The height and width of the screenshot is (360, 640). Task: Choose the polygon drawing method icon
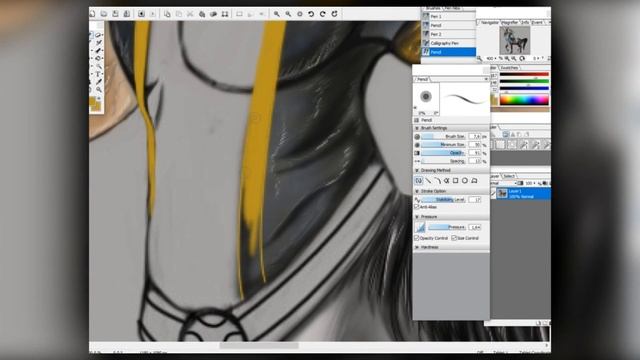(474, 180)
